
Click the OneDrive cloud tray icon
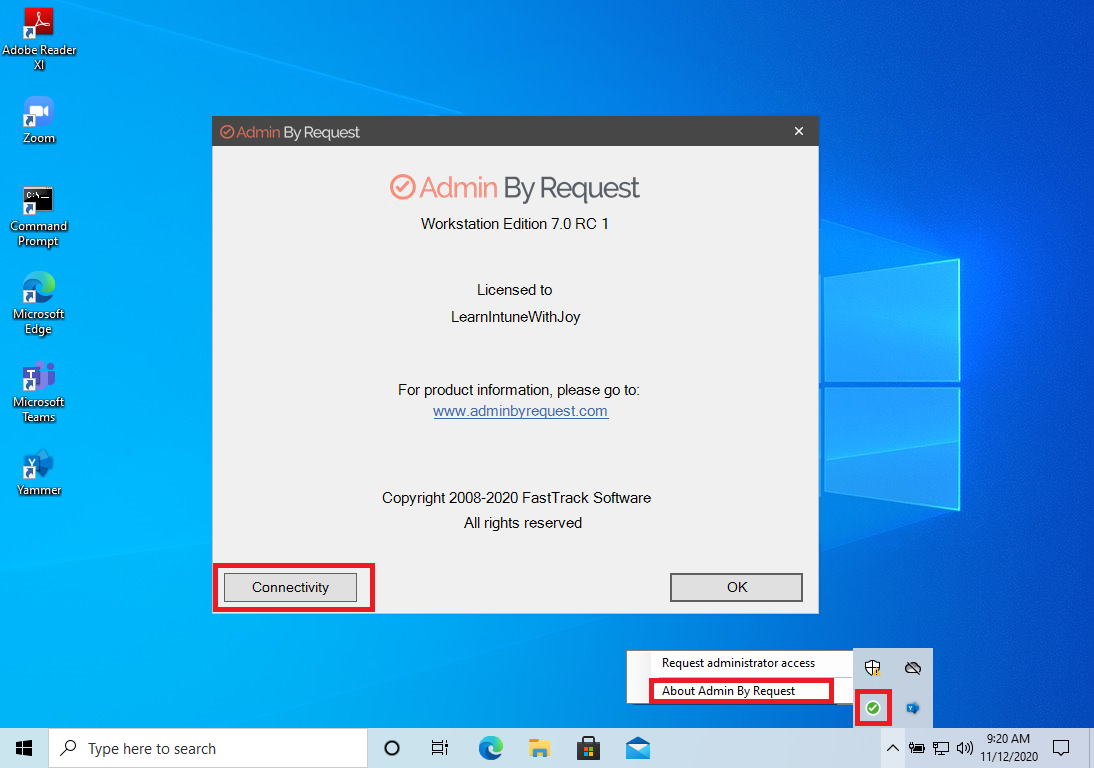pyautogui.click(x=913, y=668)
